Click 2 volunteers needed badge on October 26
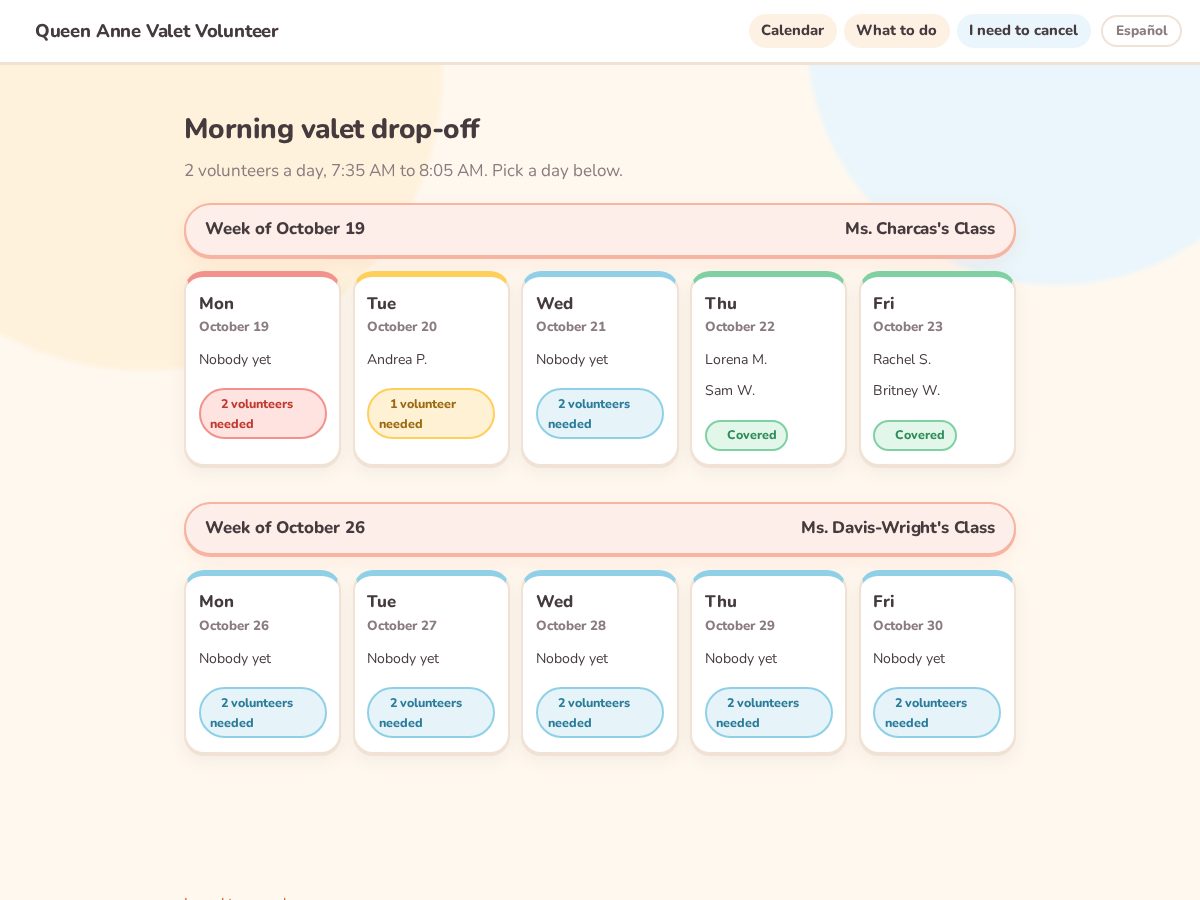Image resolution: width=1200 pixels, height=900 pixels. pos(262,712)
